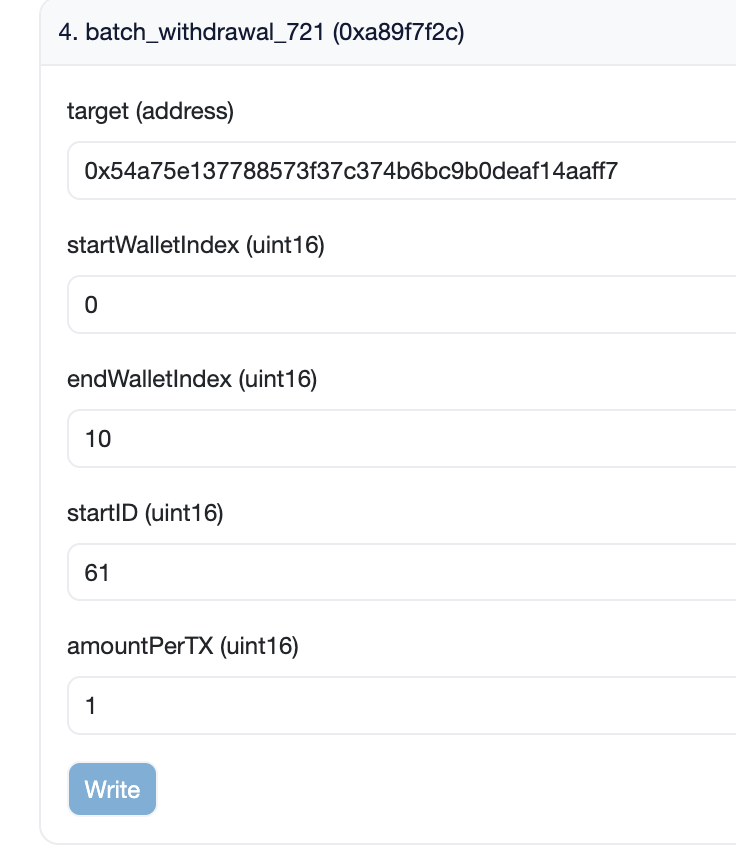
Task: Focus the startWalletIndex input box
Action: [x=402, y=305]
